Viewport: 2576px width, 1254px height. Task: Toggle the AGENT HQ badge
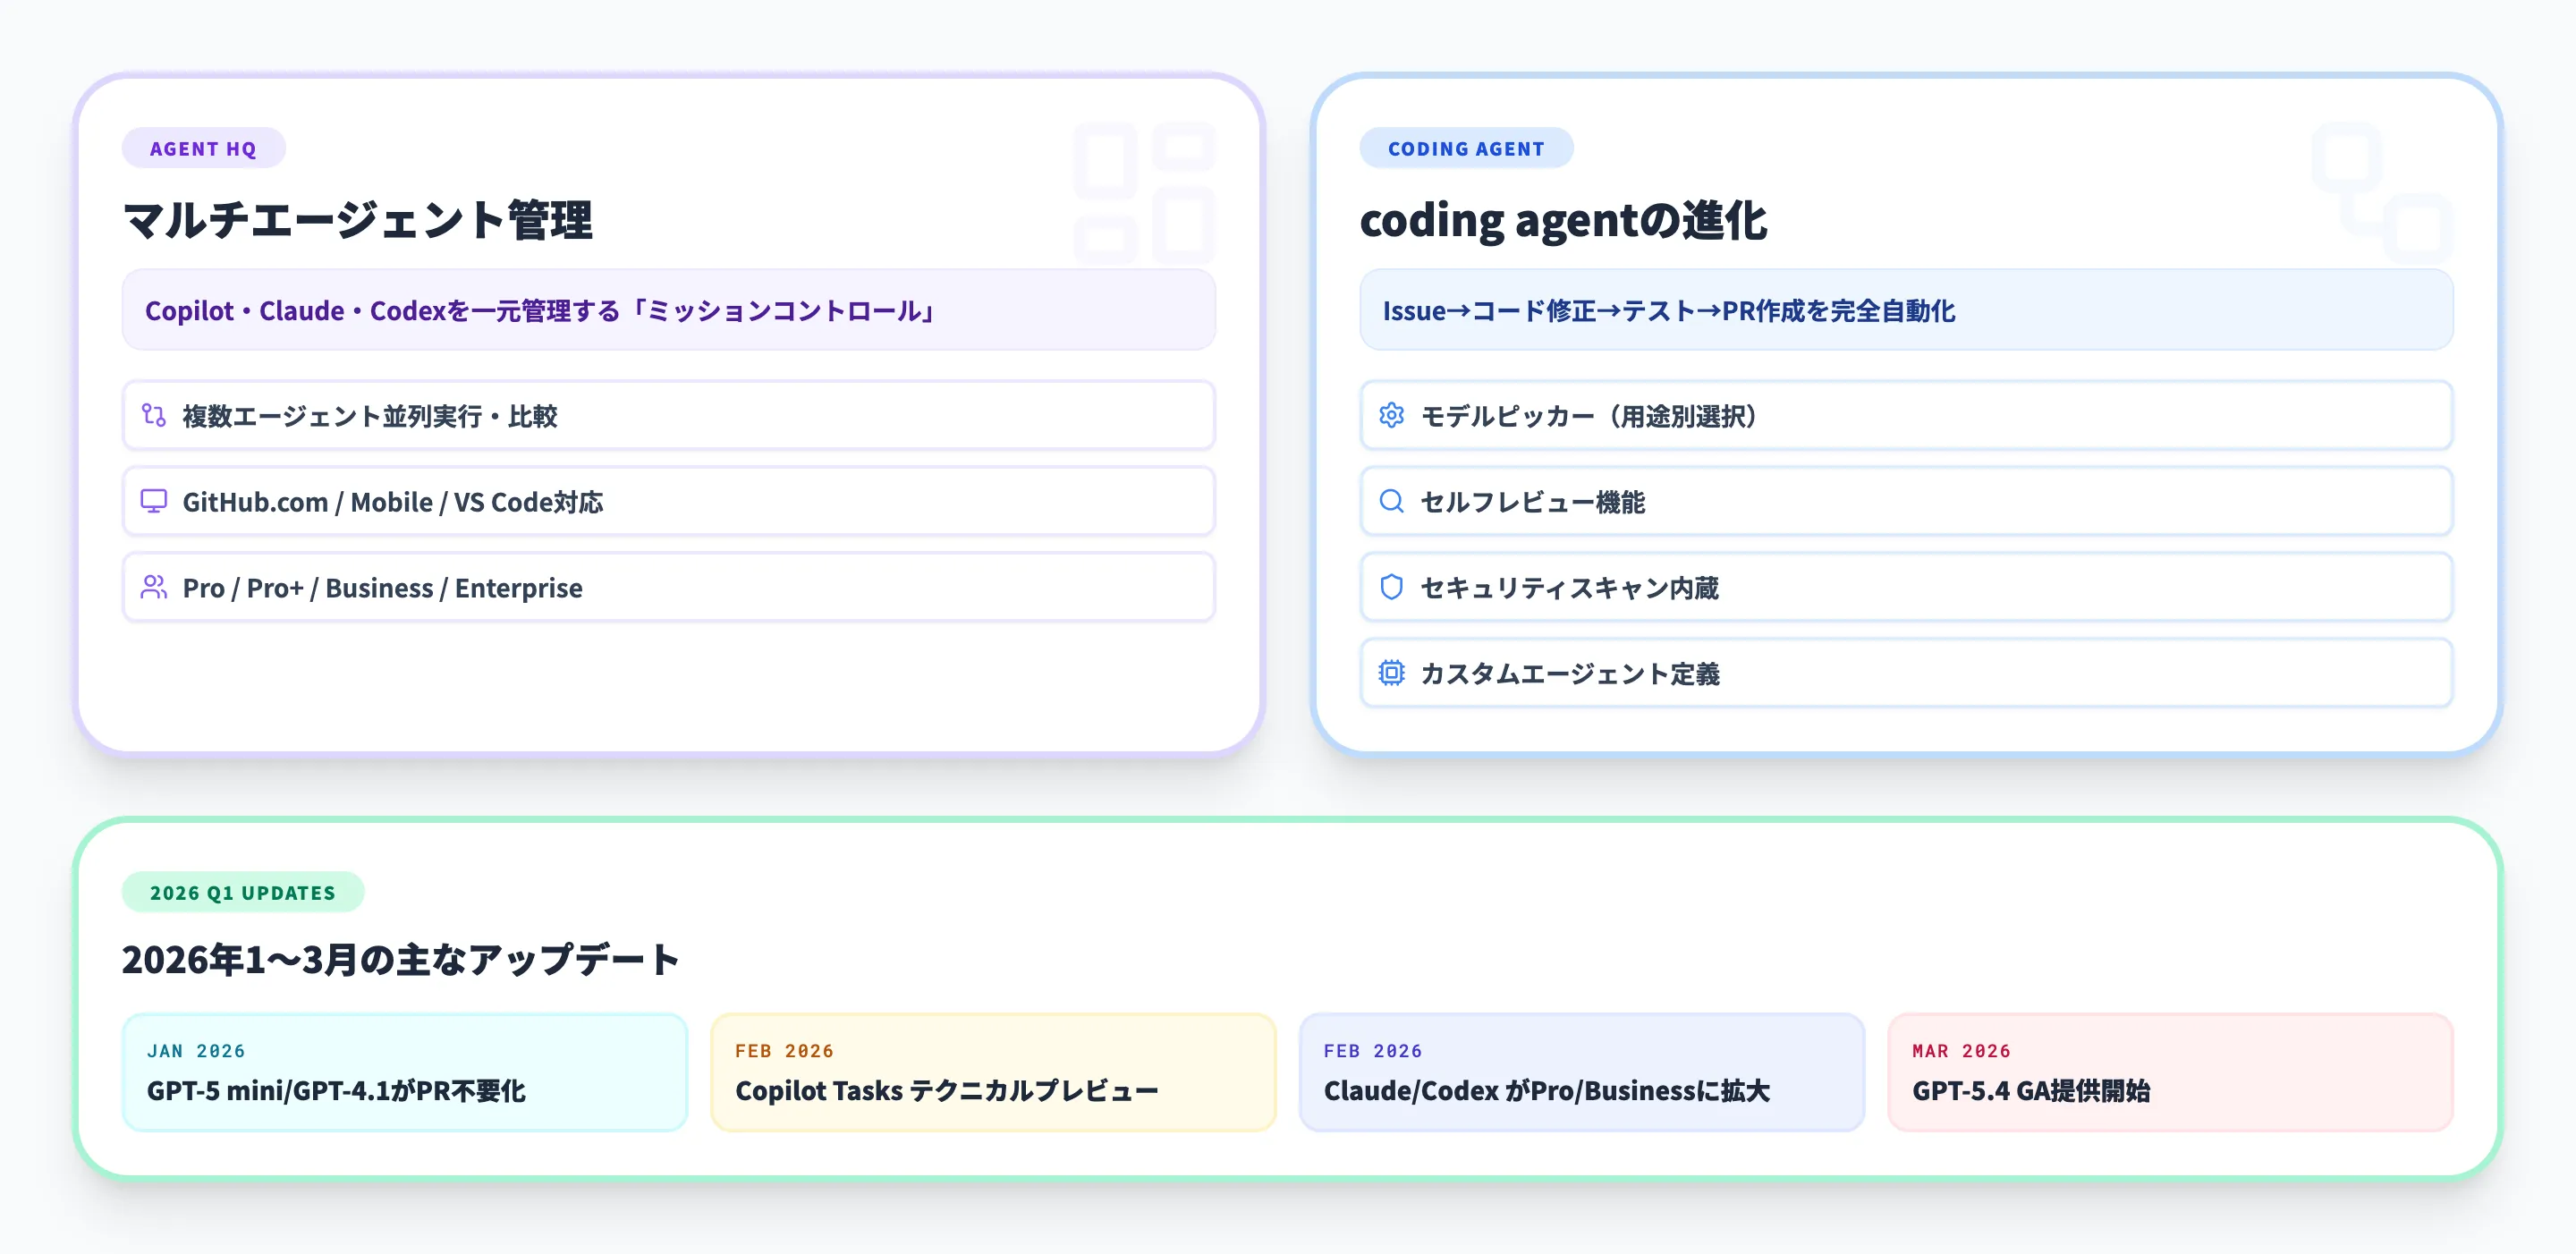coord(203,147)
